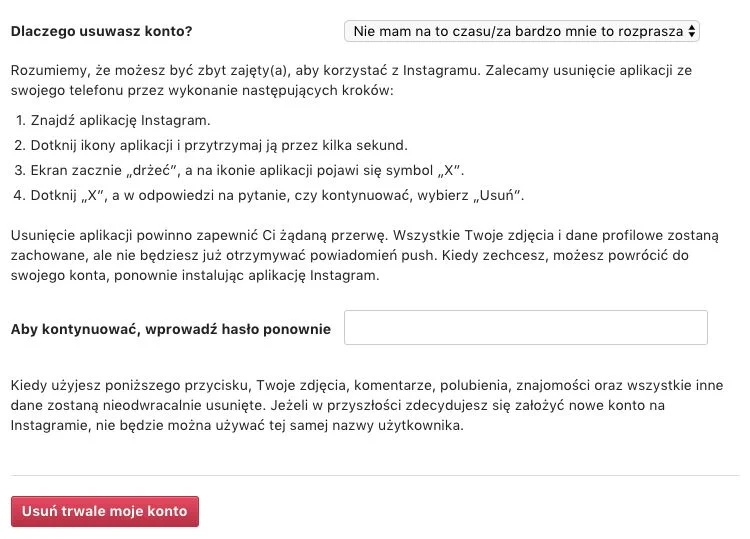
Task: Click the phrase nieodwracalnie usunięte in warning
Action: tap(184, 406)
